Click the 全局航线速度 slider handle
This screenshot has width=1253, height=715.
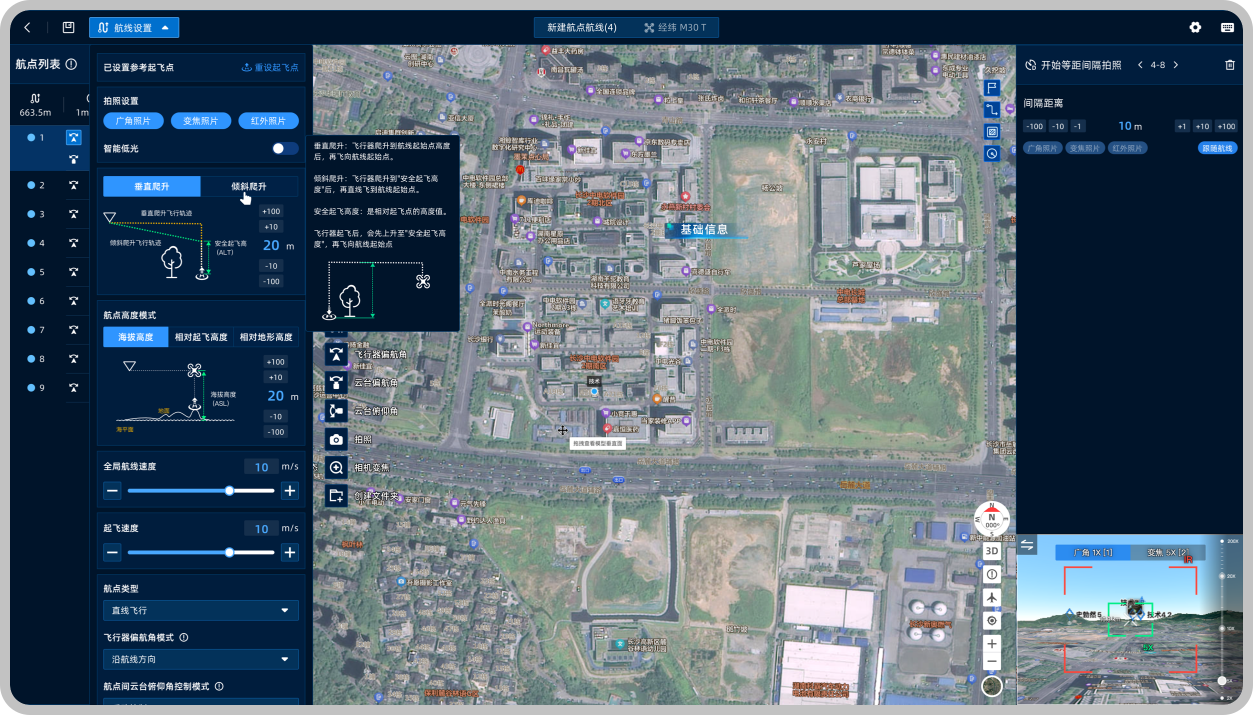click(x=229, y=491)
